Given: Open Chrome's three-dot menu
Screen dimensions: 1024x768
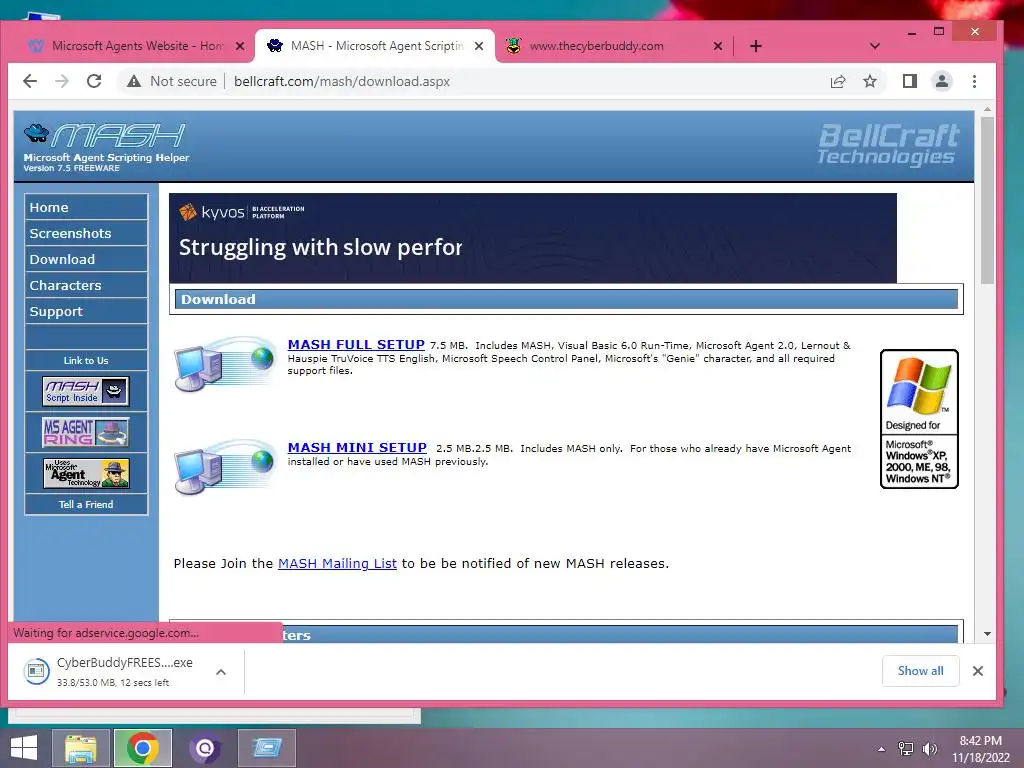Looking at the screenshot, I should [974, 81].
